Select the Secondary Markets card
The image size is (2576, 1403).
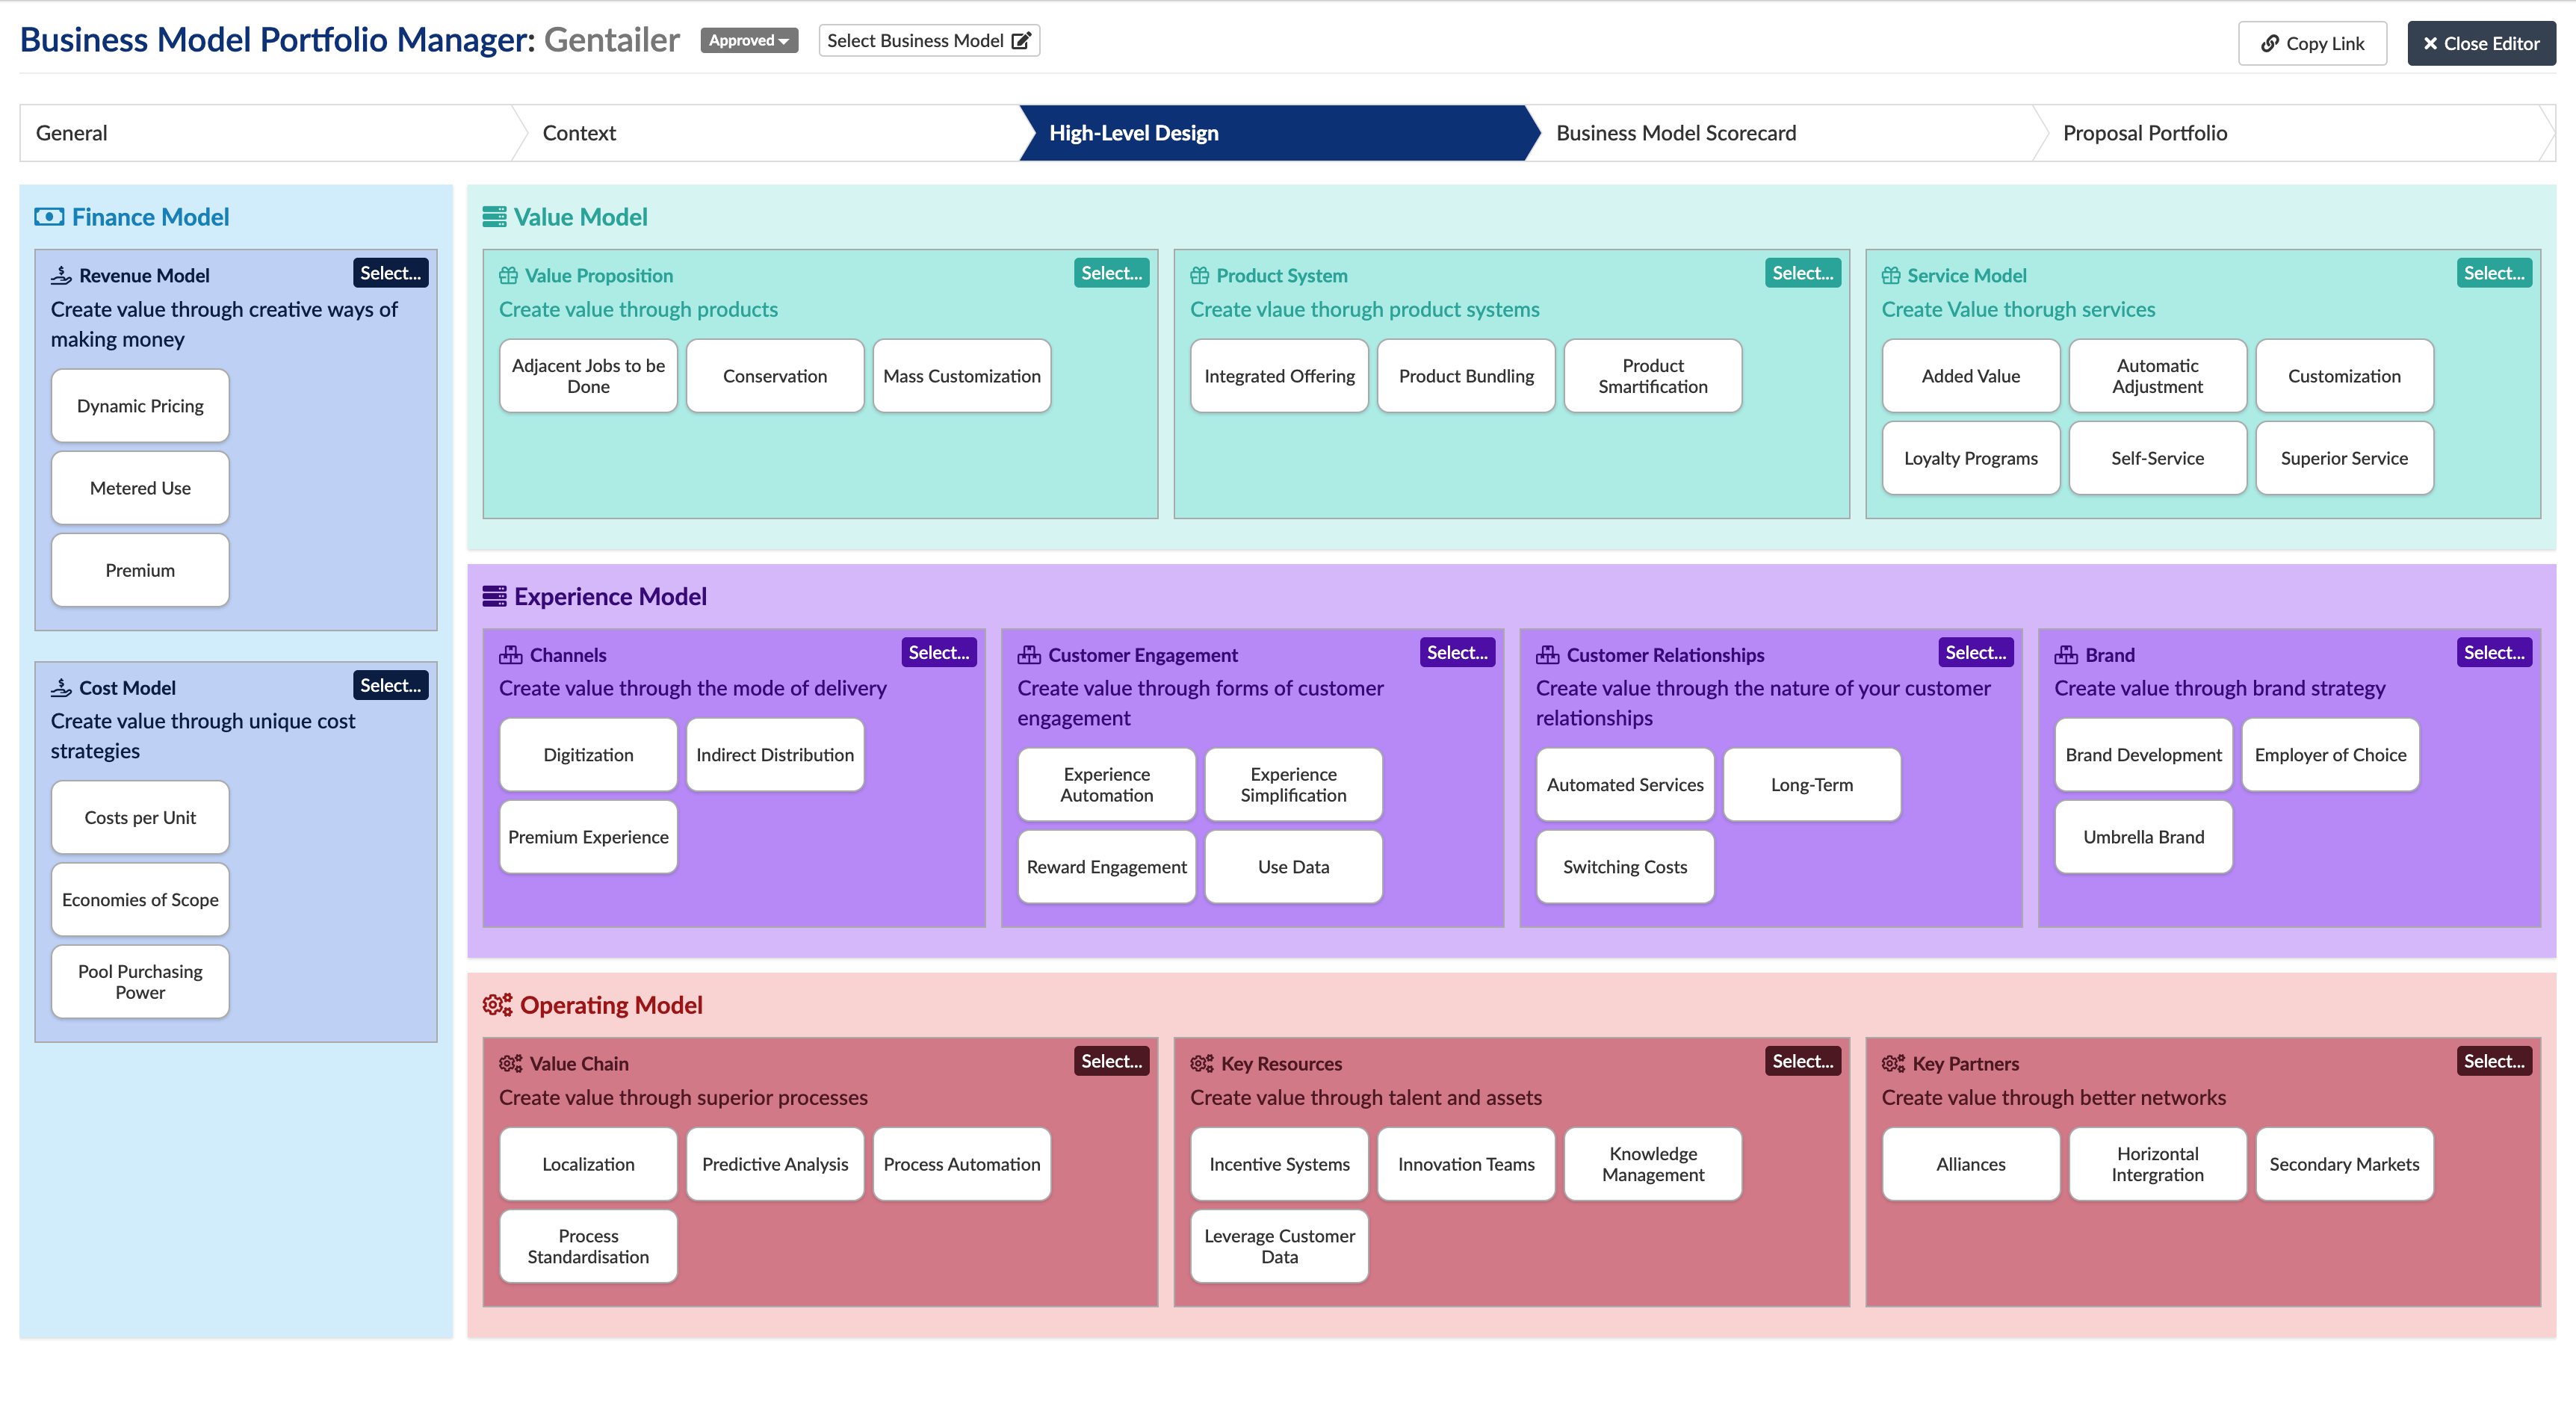point(2345,1164)
